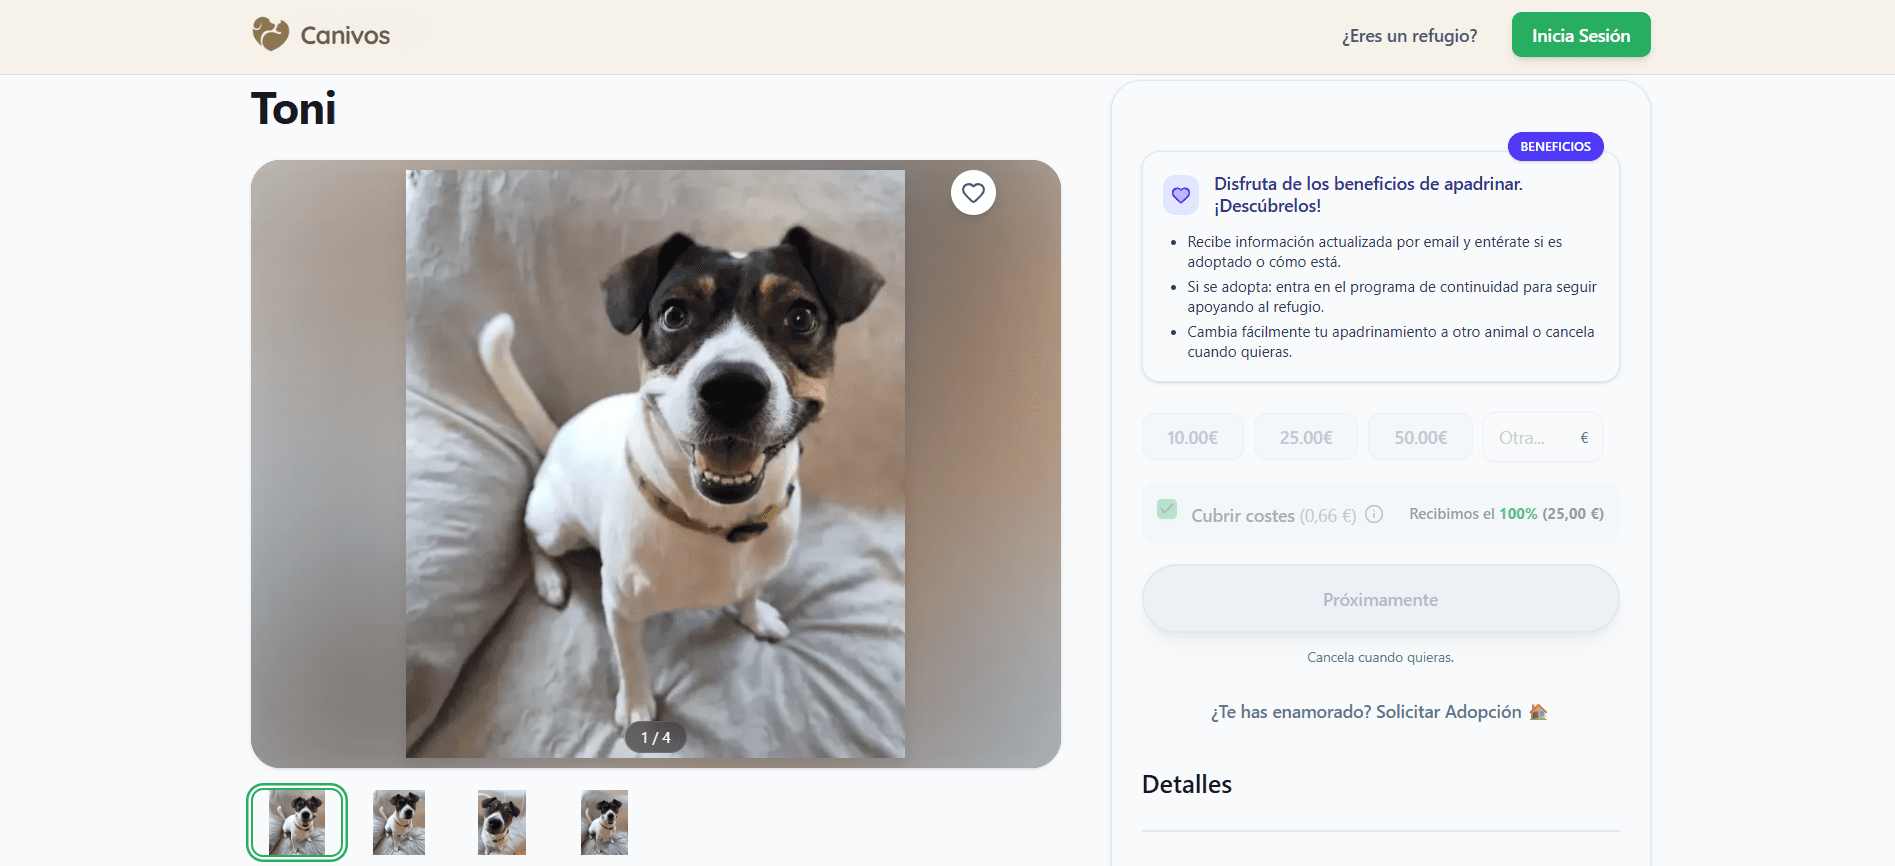
Task: Open the info icon beside Cubrir costes
Action: [x=1374, y=514]
